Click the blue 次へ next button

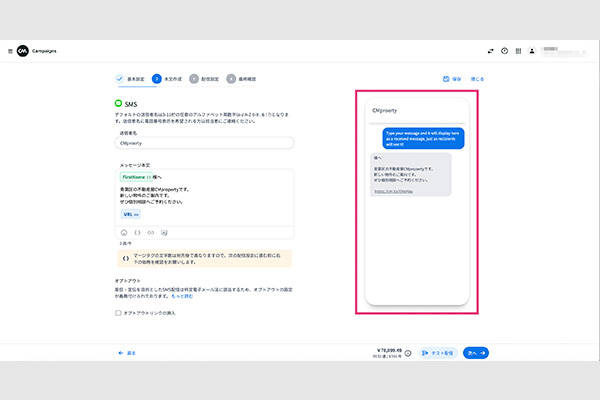click(476, 353)
